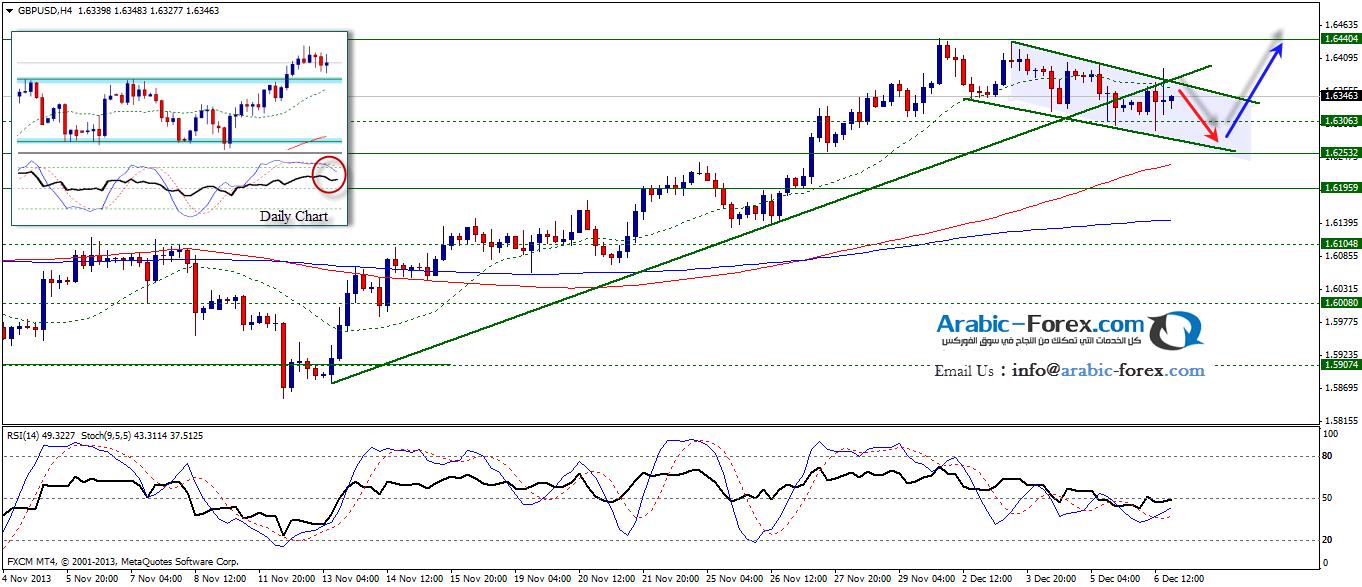
Task: Select the current price label 1.63463
Action: (1339, 95)
